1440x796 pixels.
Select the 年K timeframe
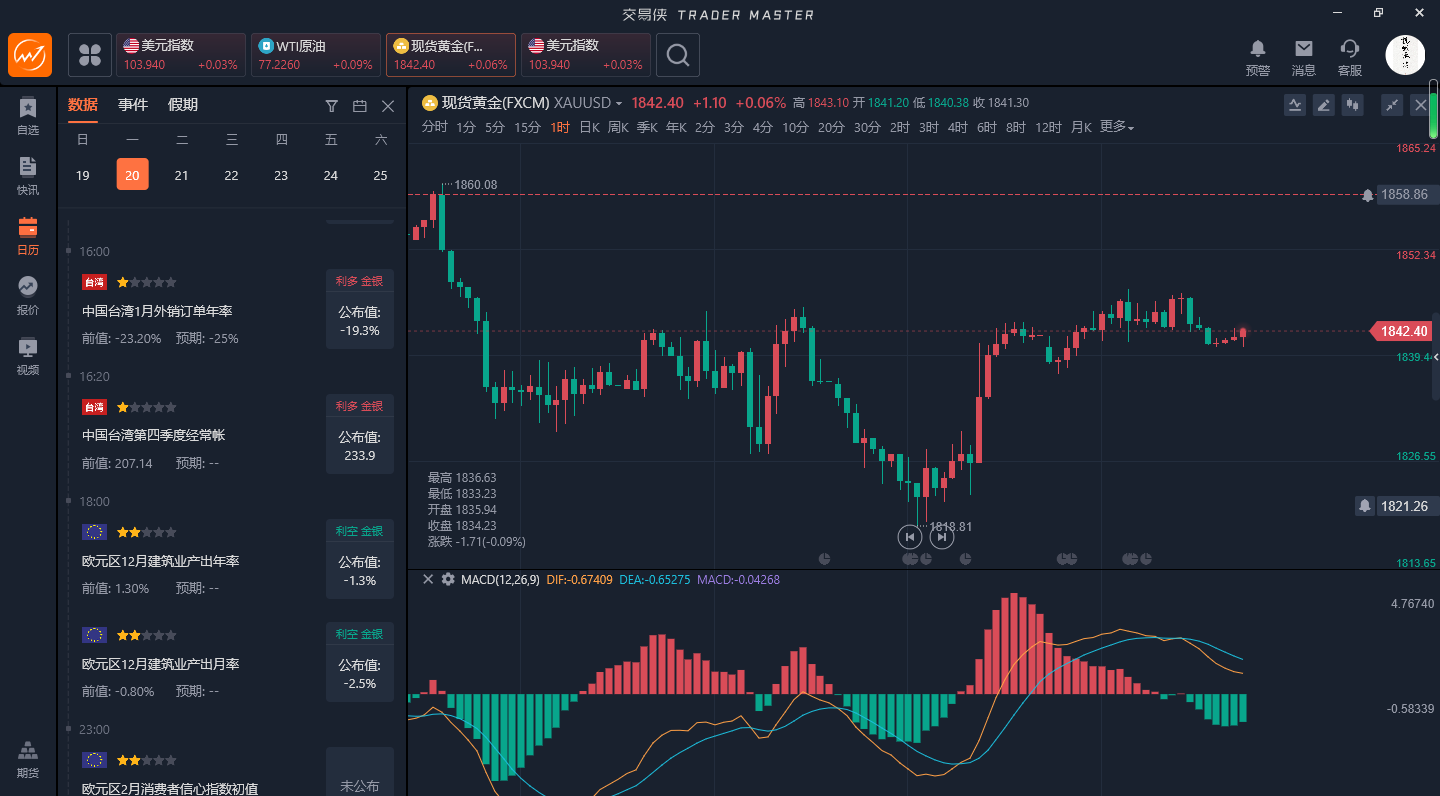click(x=676, y=127)
